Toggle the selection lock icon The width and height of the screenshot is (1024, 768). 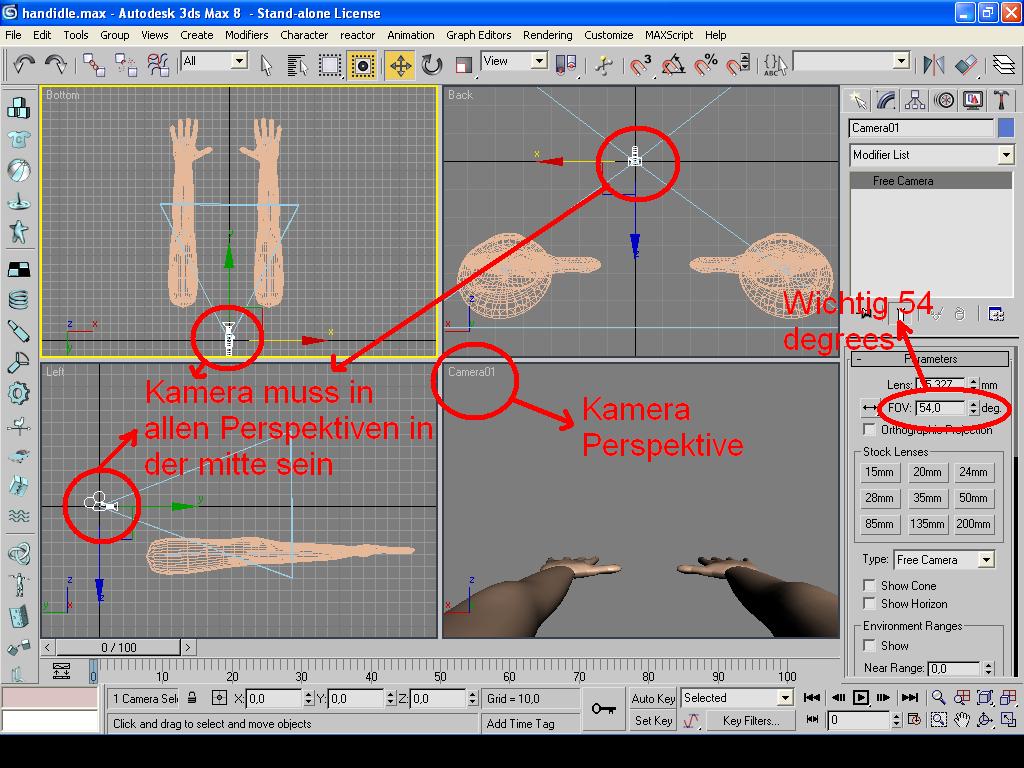[192, 698]
